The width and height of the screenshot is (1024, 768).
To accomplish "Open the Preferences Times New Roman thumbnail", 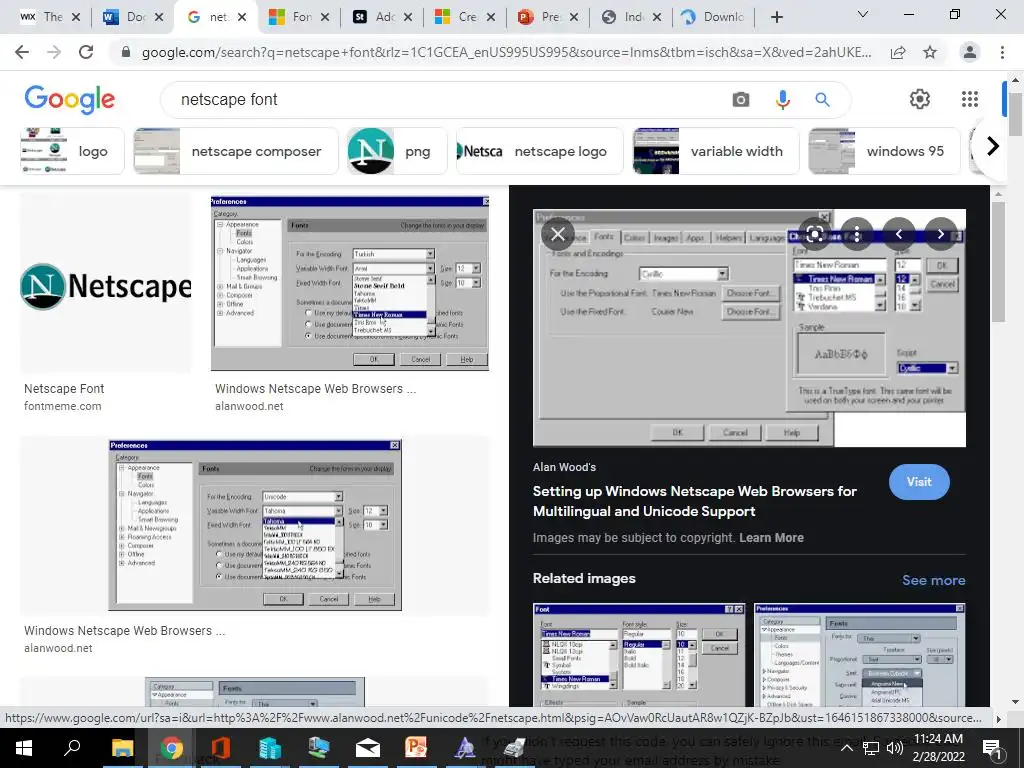I will 349,283.
